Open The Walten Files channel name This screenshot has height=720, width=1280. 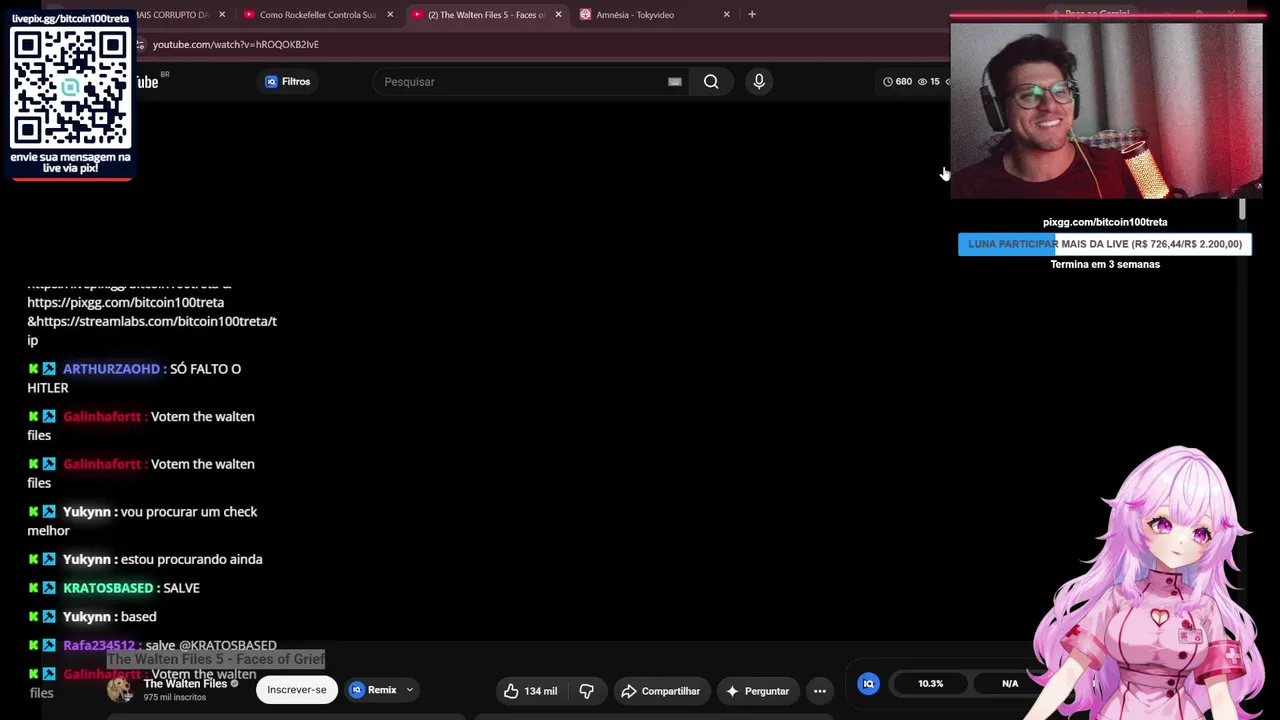[185, 684]
